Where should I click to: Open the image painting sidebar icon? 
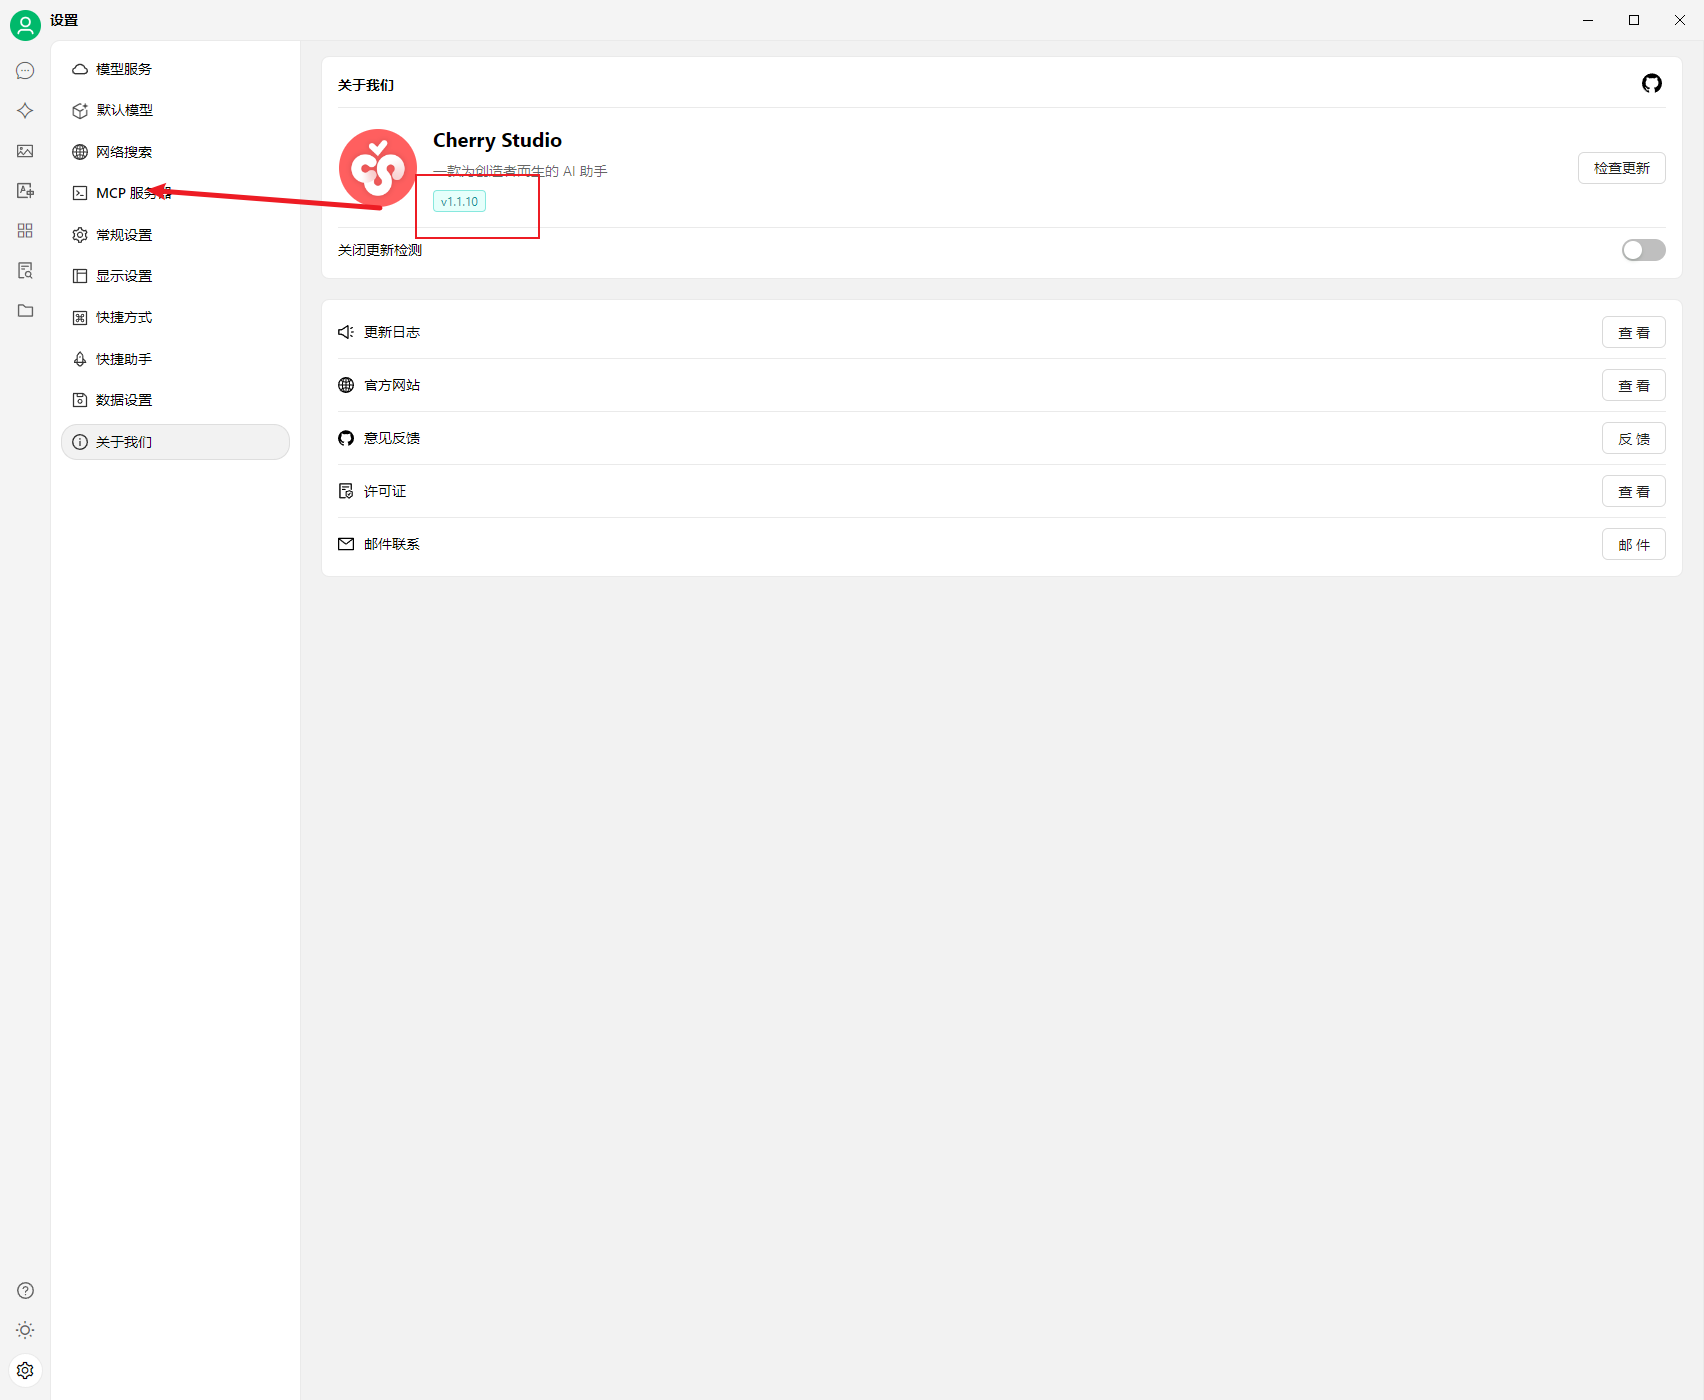point(25,151)
